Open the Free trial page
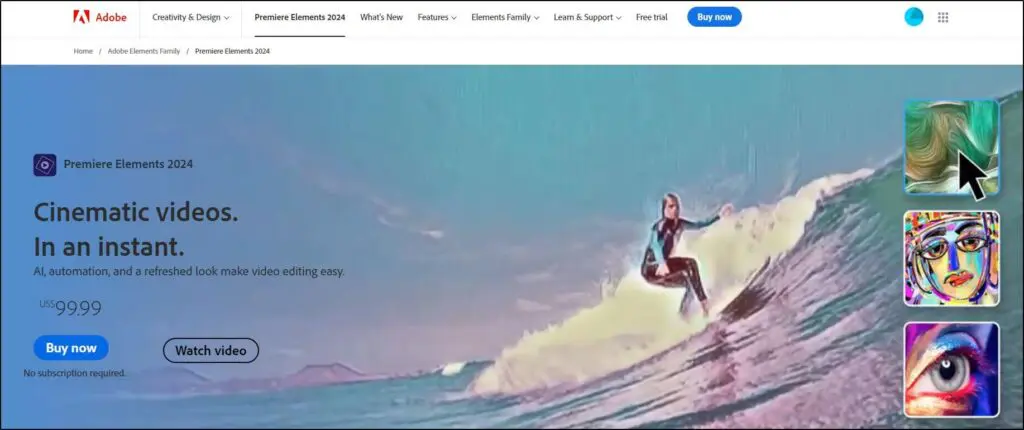 point(652,18)
